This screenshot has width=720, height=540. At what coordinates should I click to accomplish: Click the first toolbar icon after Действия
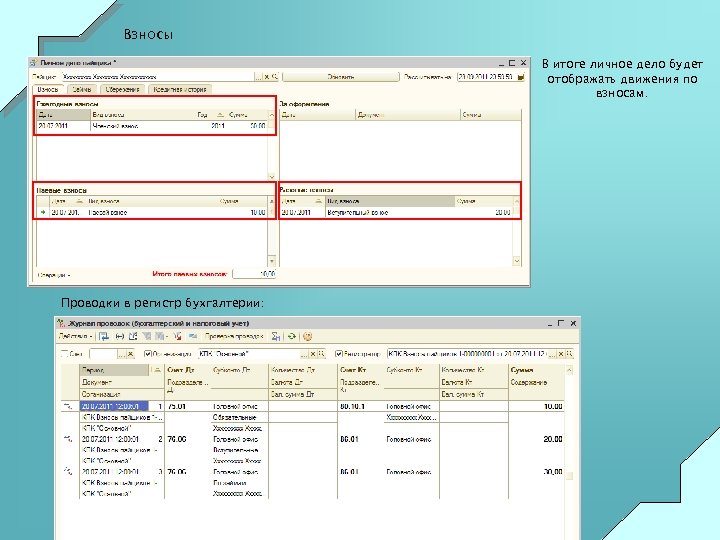tap(104, 337)
